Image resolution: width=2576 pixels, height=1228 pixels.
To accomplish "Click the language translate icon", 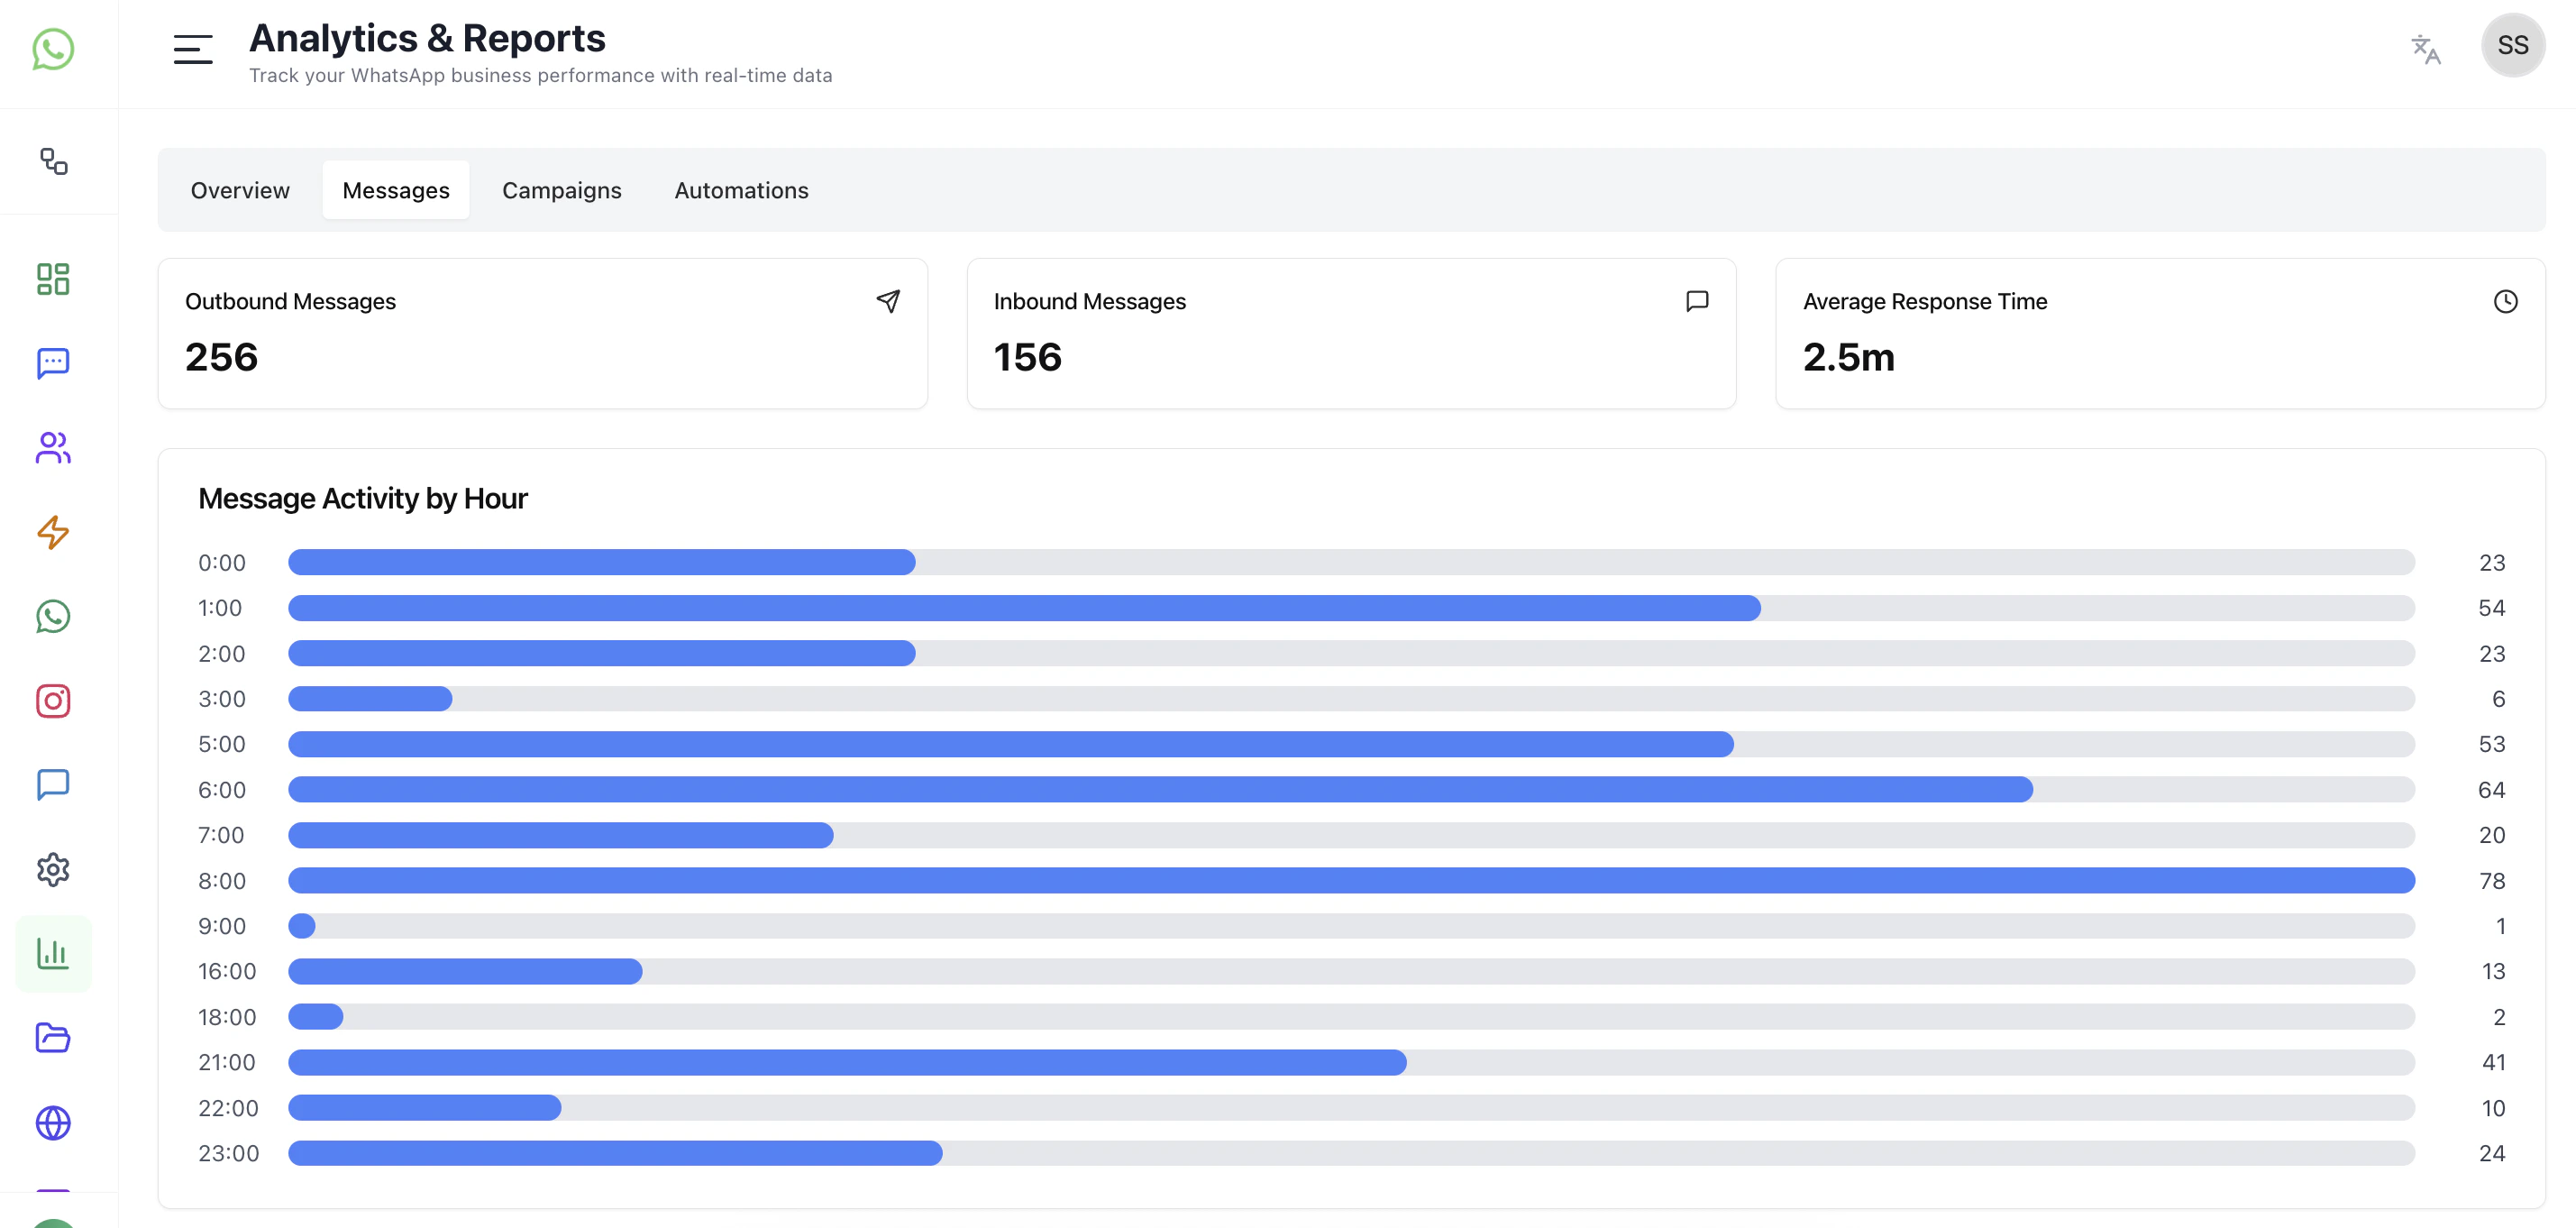I will (2425, 48).
